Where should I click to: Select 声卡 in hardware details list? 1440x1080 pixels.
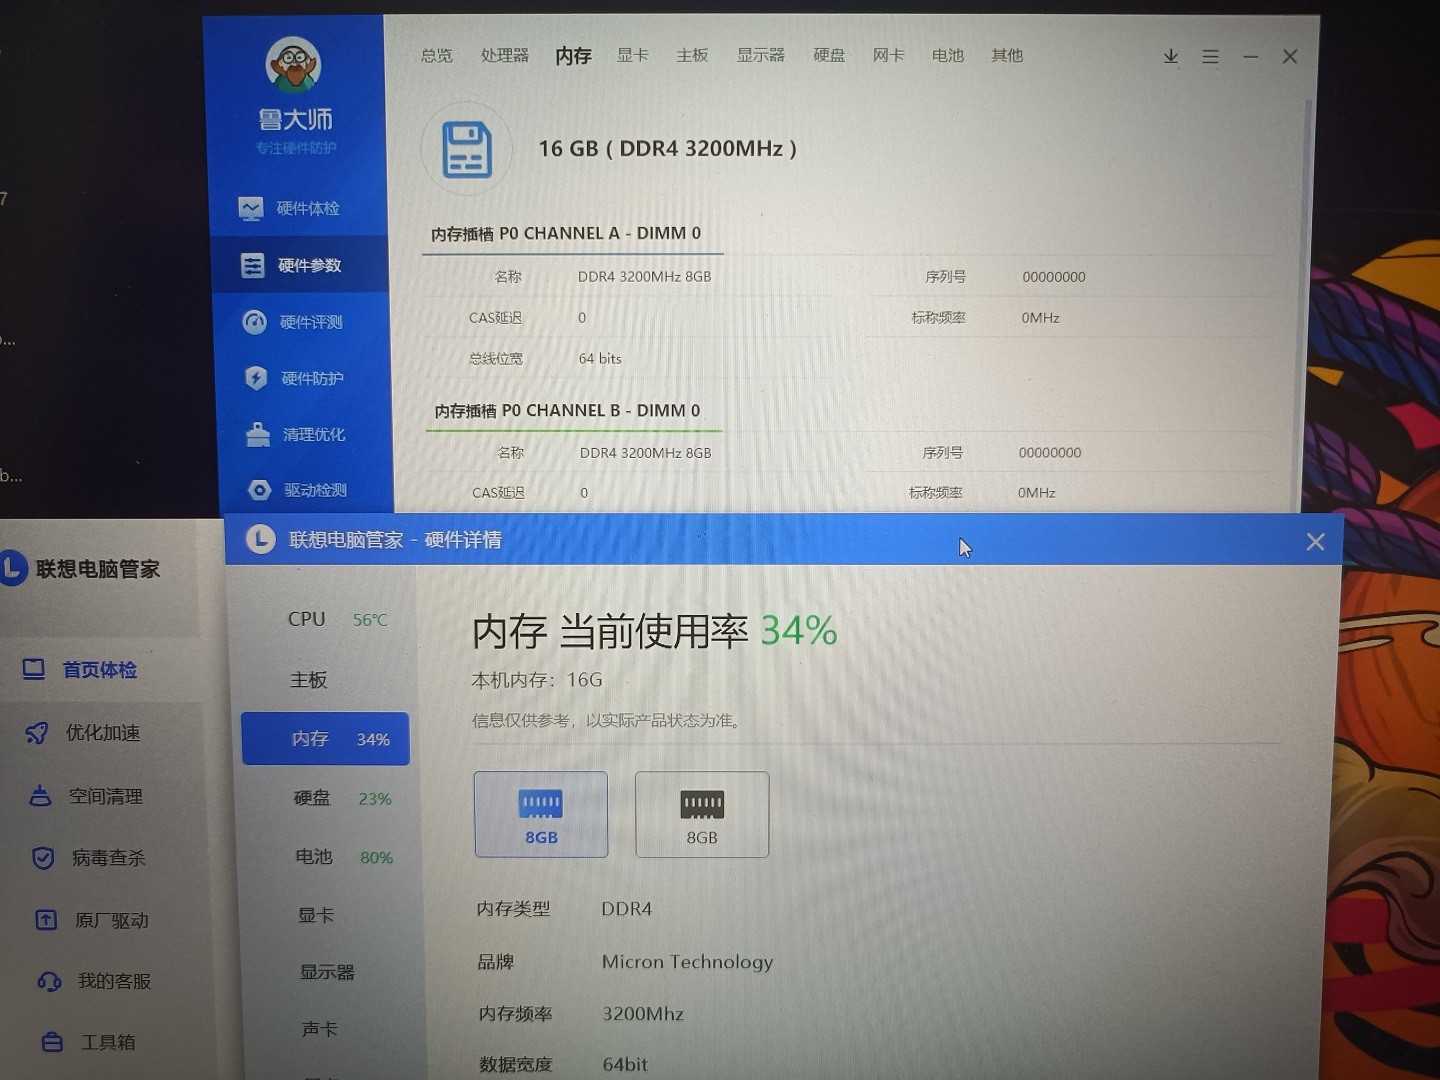tap(320, 1029)
